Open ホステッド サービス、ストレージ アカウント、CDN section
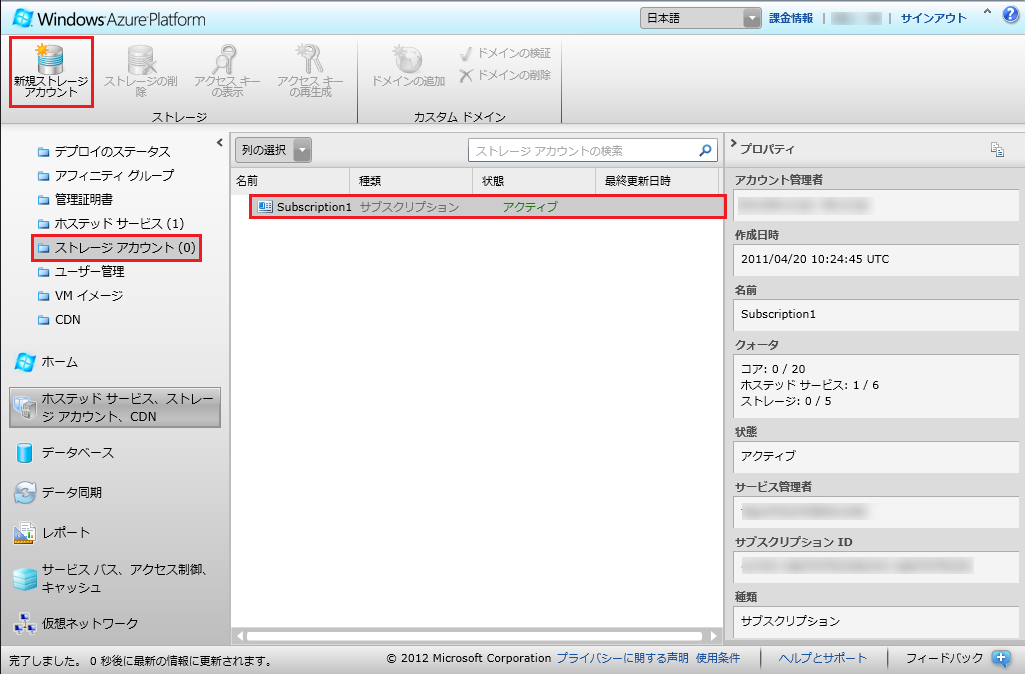Screen dimensions: 1025x674 (x=115, y=407)
